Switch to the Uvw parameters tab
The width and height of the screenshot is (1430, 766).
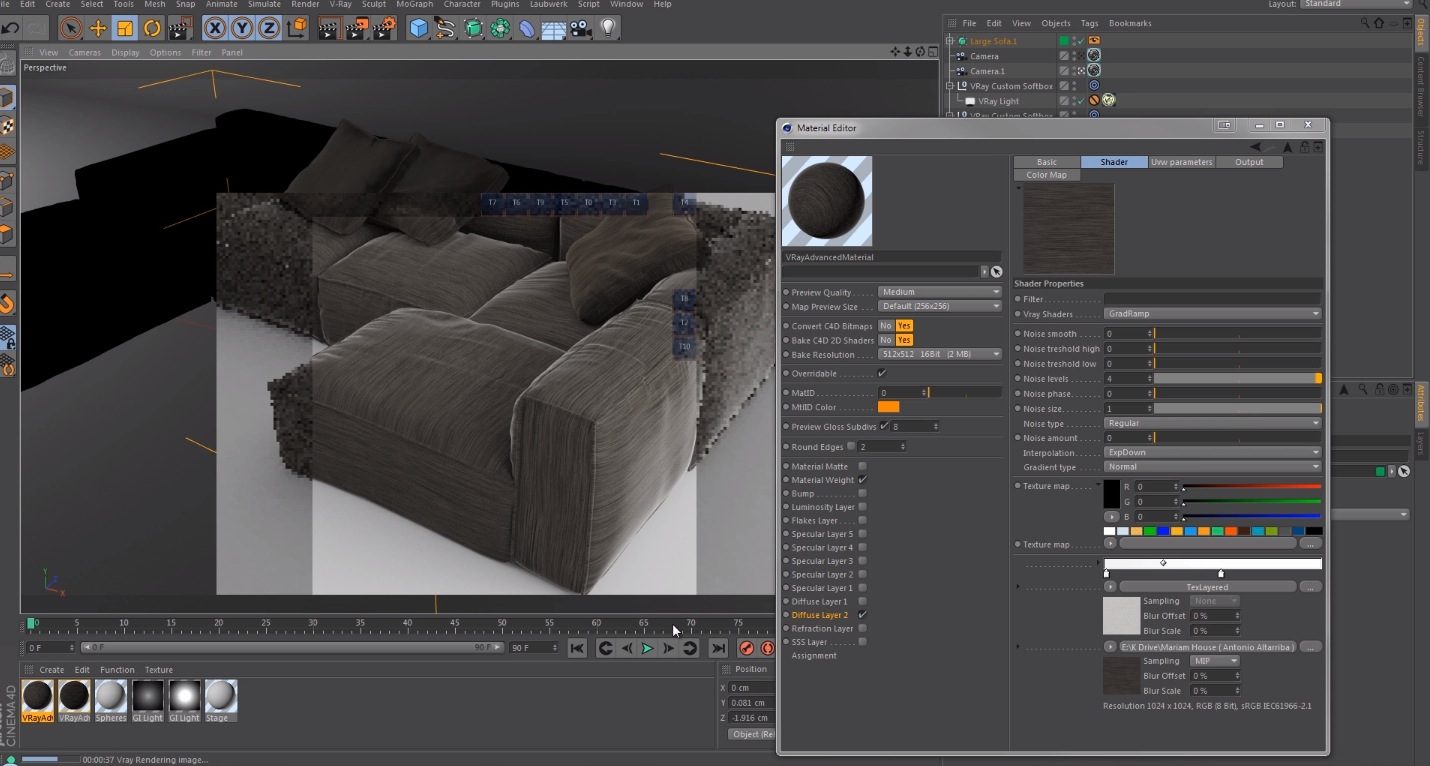(1181, 162)
